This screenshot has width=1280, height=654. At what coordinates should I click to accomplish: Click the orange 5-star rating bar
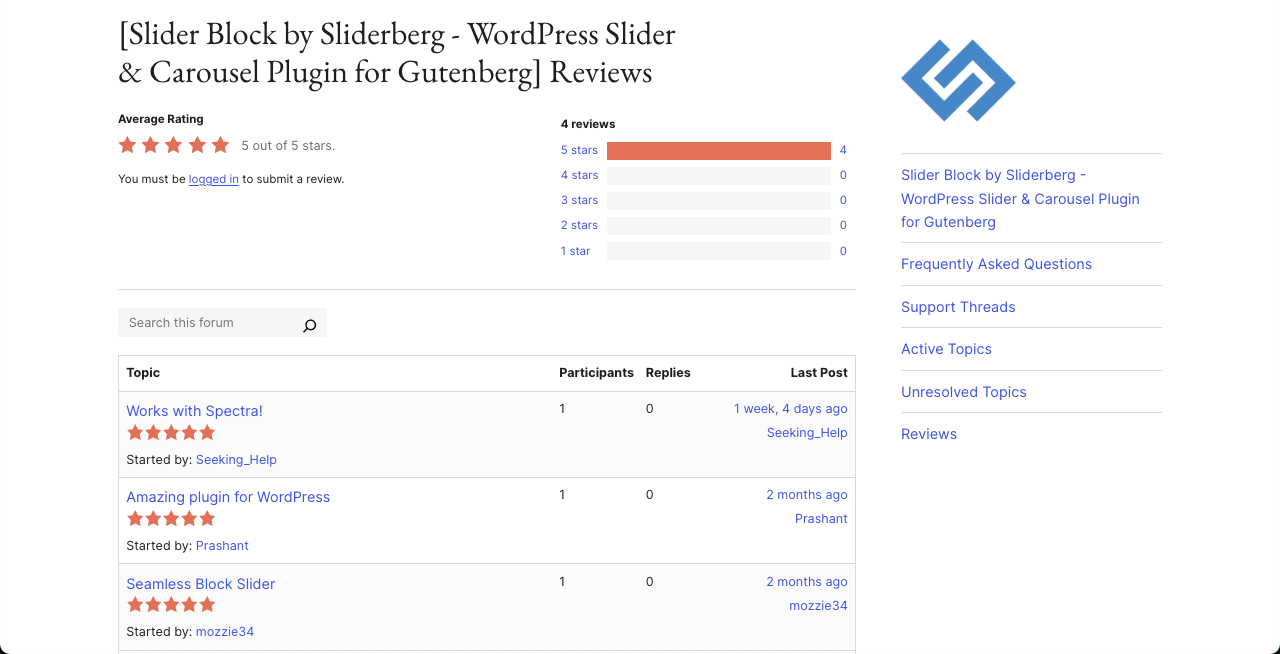(x=718, y=150)
